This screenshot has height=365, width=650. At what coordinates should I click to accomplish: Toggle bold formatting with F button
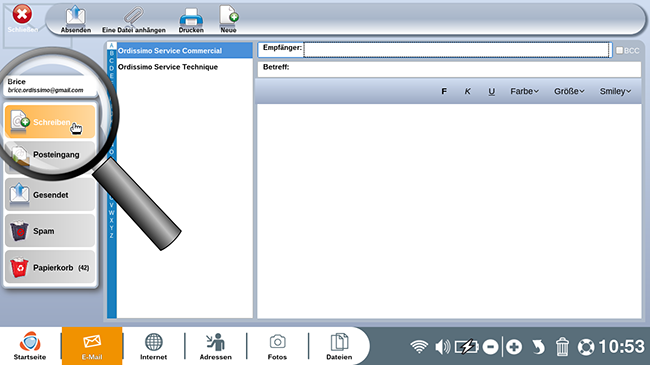[444, 91]
